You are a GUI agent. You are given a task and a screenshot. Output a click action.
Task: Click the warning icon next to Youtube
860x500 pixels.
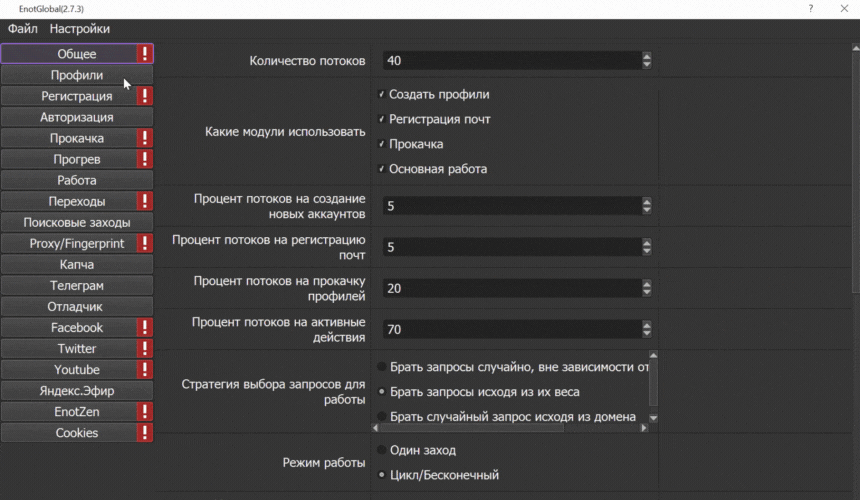pyautogui.click(x=145, y=370)
